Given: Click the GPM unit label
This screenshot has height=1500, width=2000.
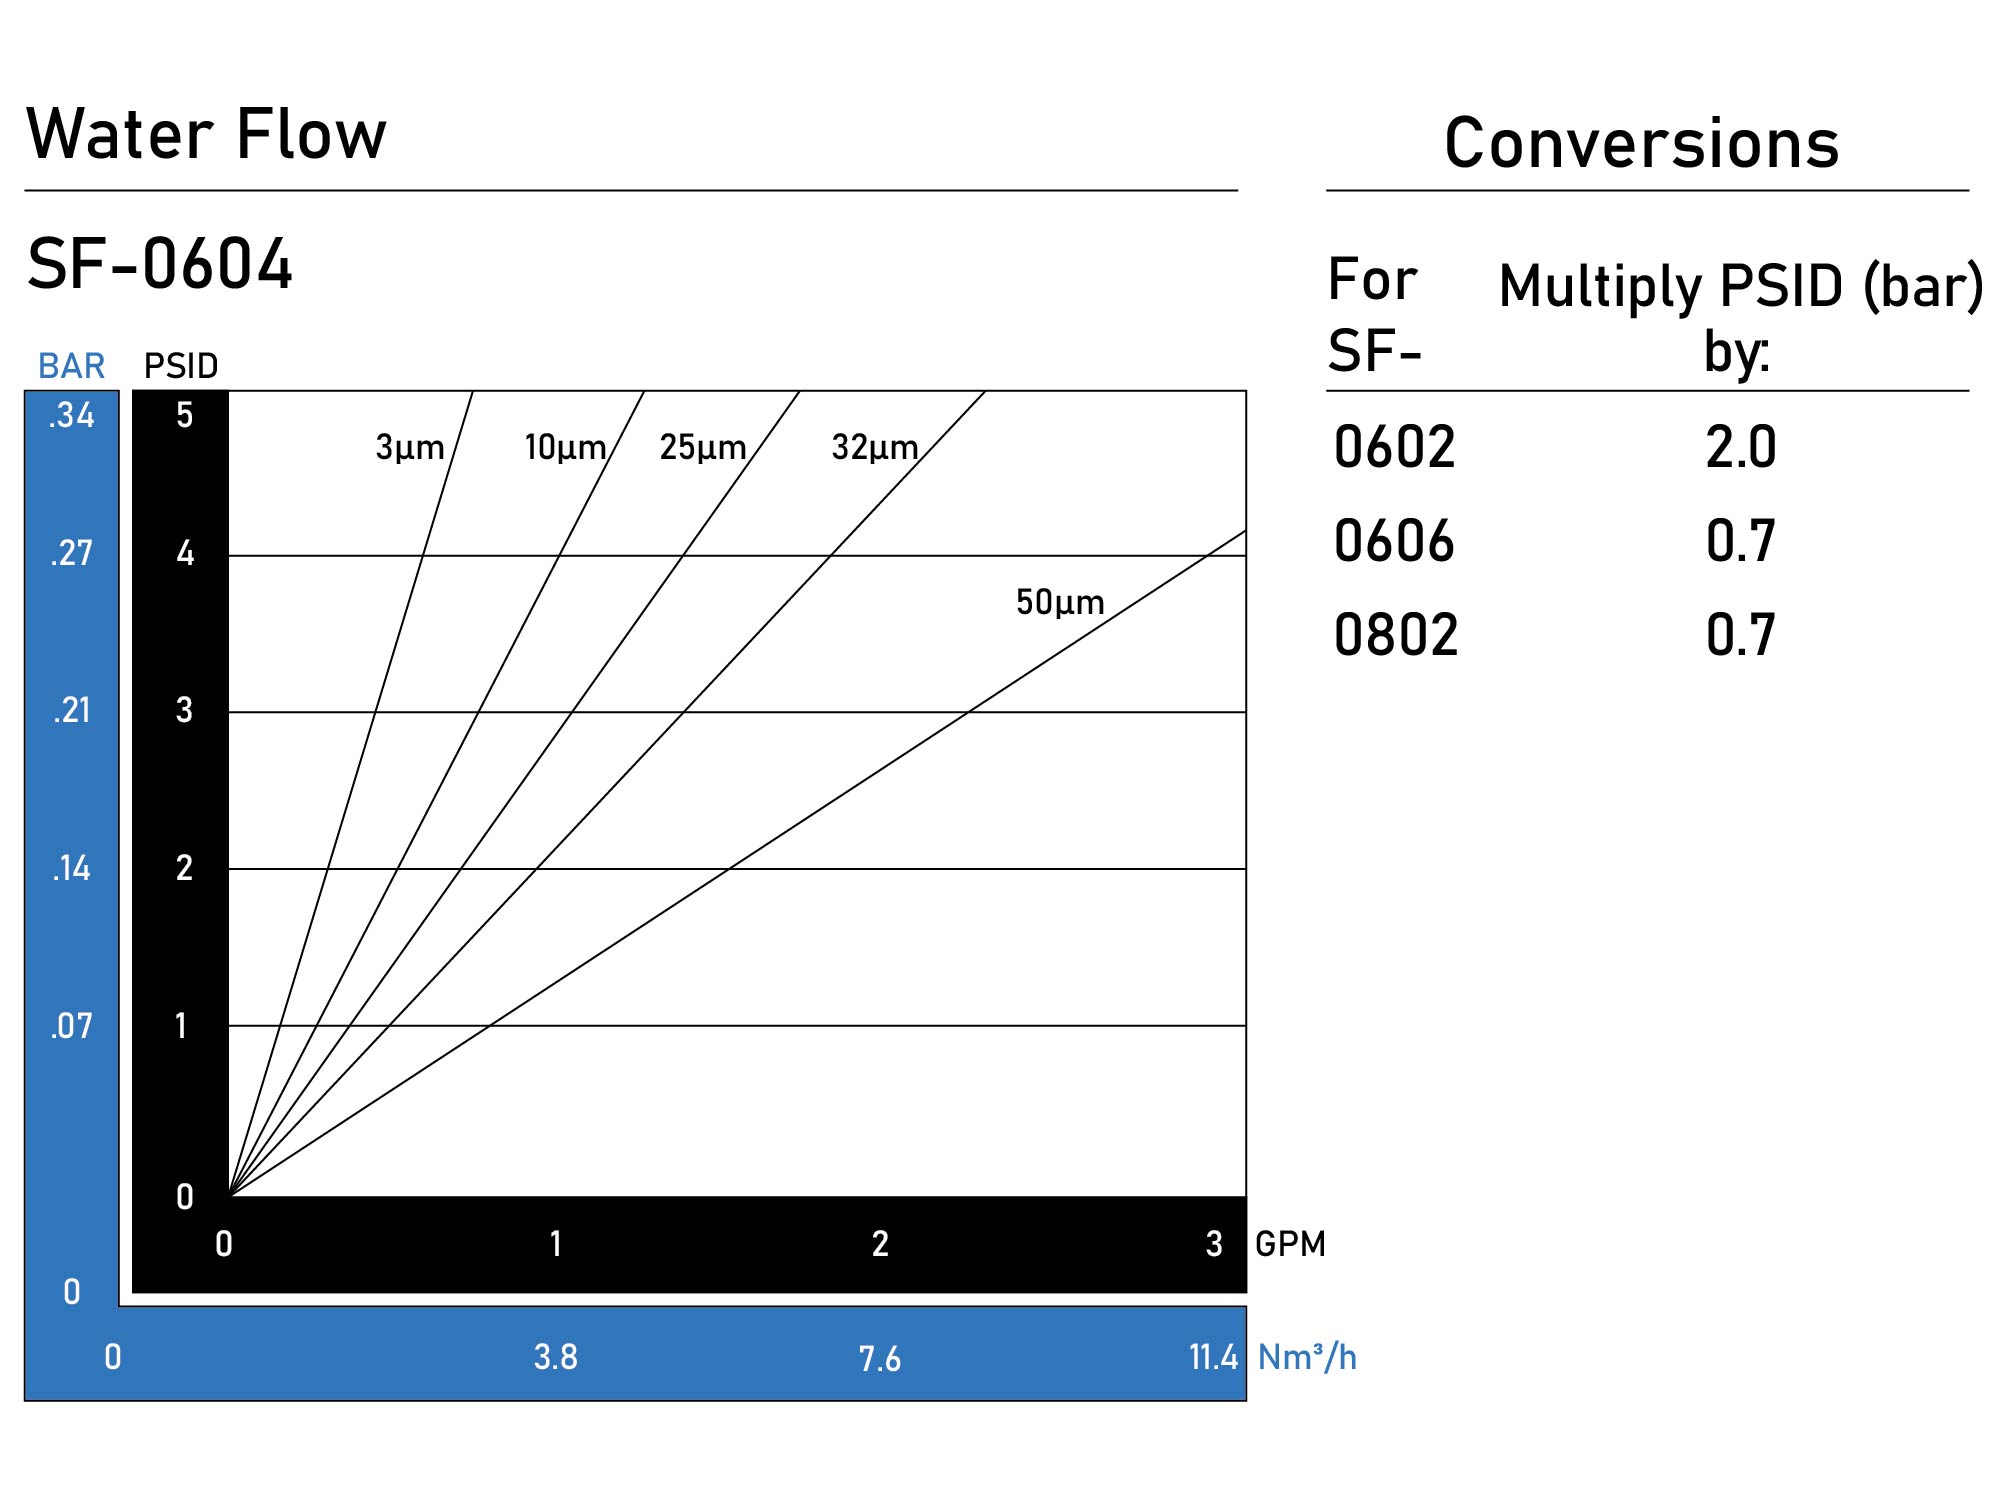Looking at the screenshot, I should pyautogui.click(x=1290, y=1244).
